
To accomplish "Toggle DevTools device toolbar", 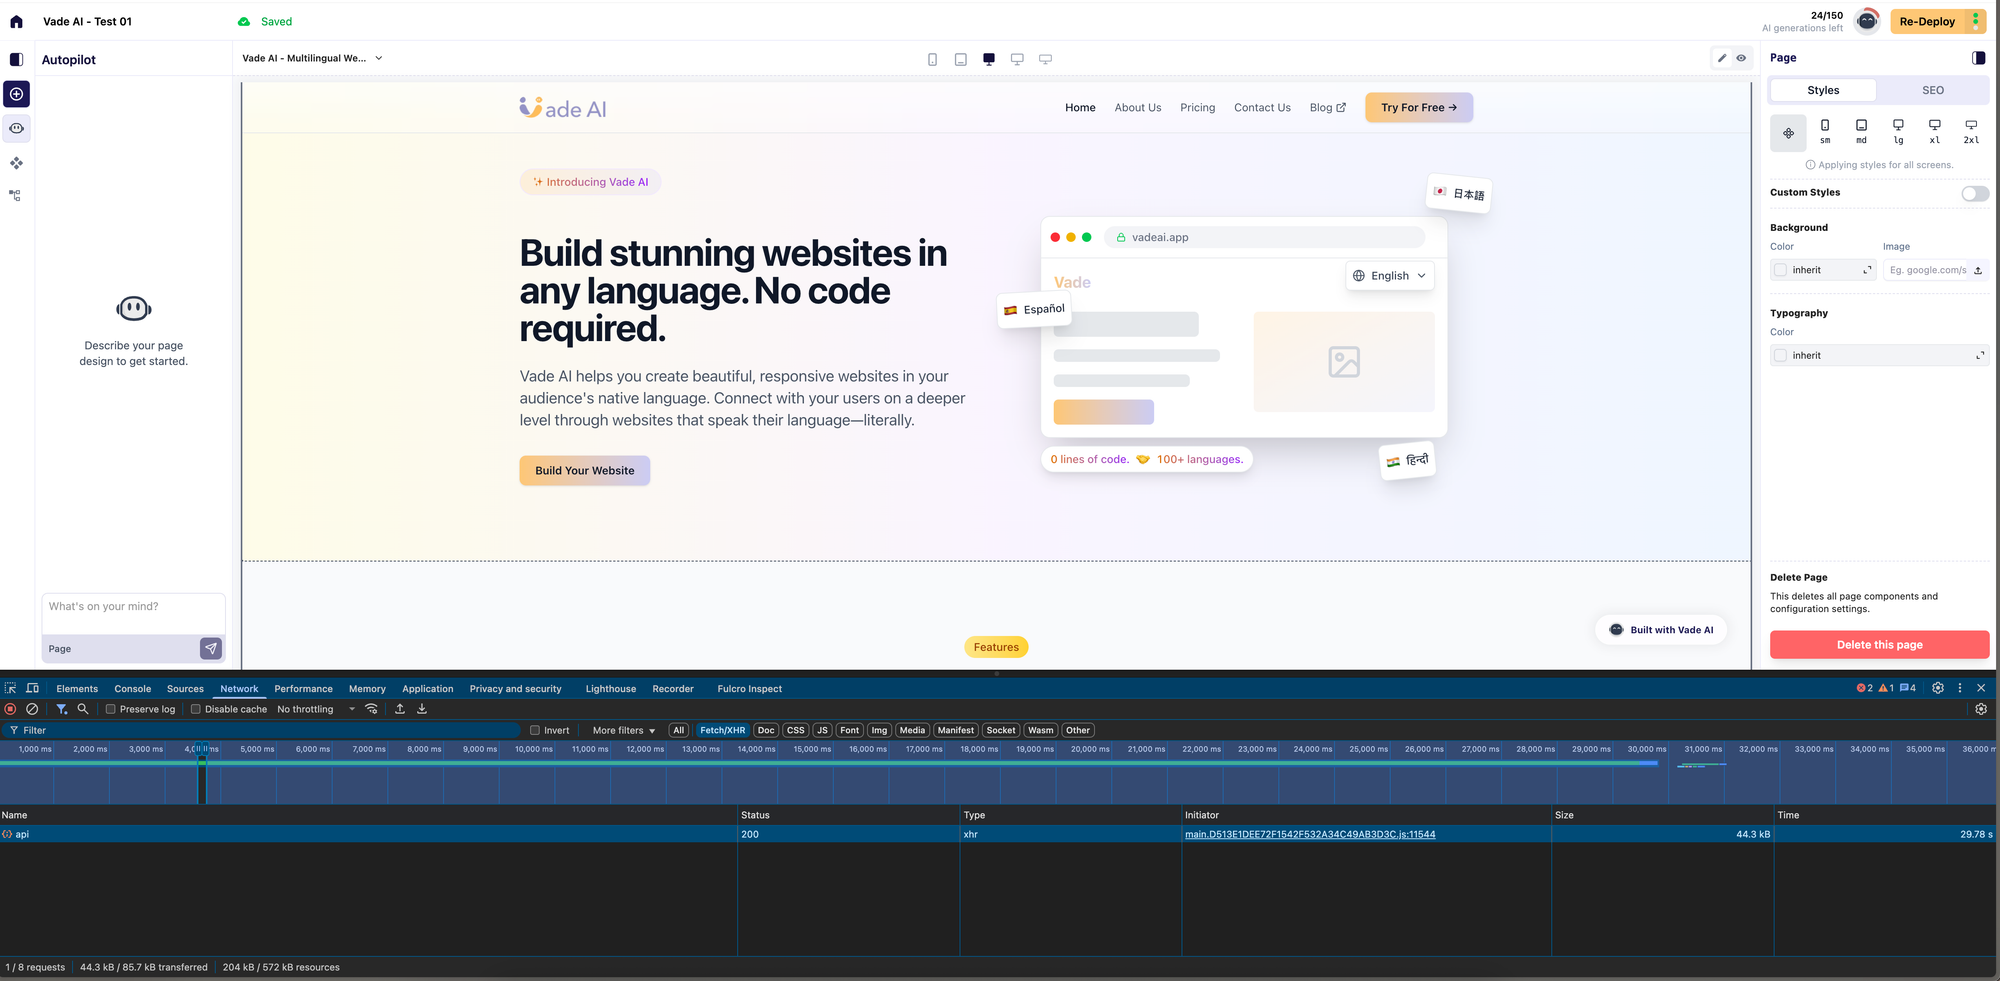I will 32,688.
